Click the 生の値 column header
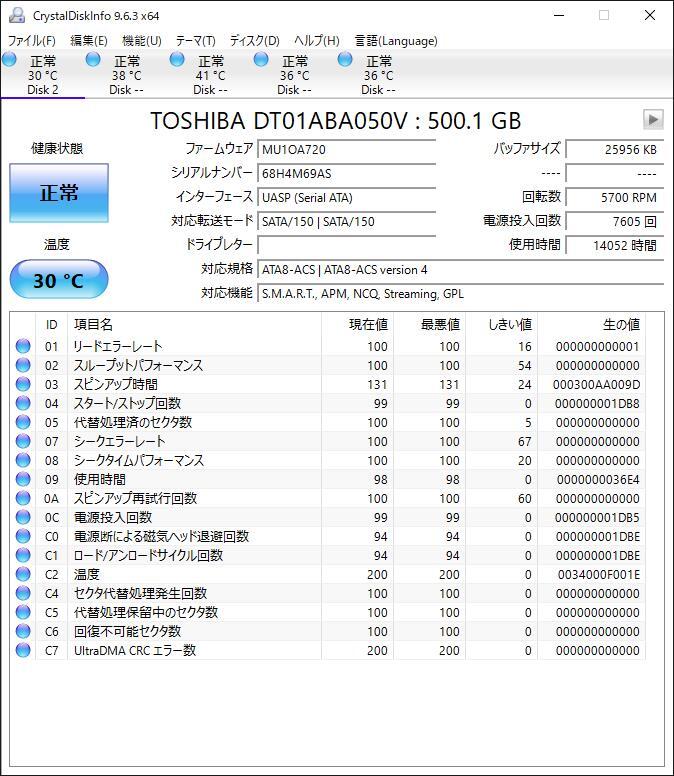The image size is (674, 776). tap(591, 325)
